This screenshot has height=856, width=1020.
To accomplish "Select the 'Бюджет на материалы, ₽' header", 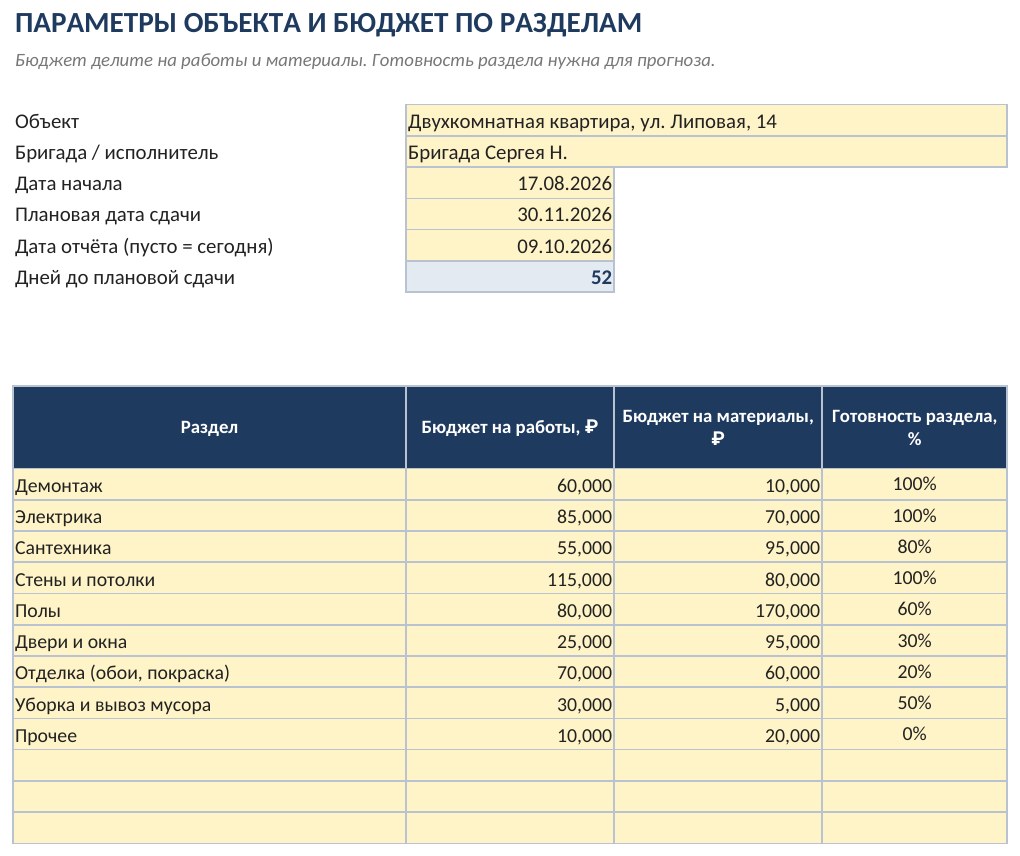I will click(x=718, y=427).
